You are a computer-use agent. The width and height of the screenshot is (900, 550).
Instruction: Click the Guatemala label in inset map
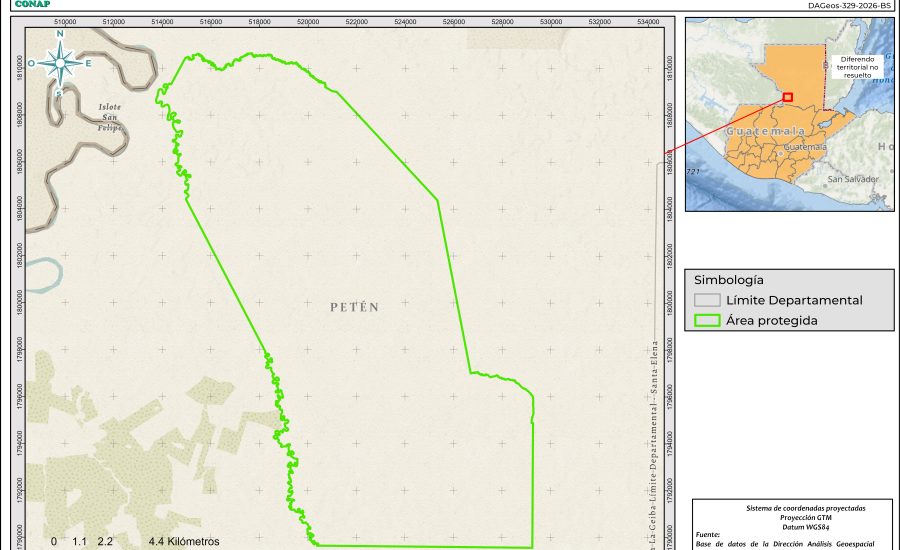pyautogui.click(x=765, y=132)
